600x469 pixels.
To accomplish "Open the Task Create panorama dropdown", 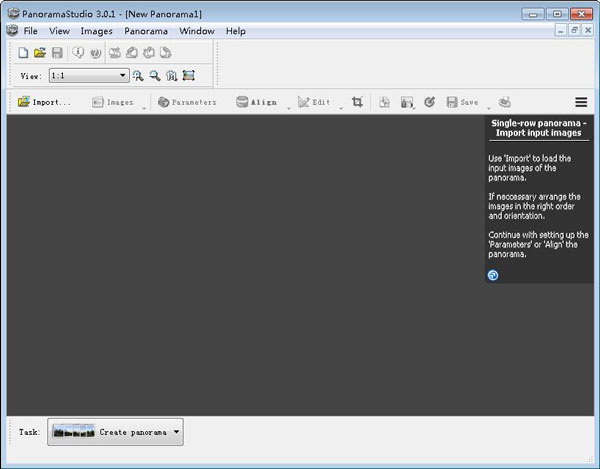I will [115, 432].
